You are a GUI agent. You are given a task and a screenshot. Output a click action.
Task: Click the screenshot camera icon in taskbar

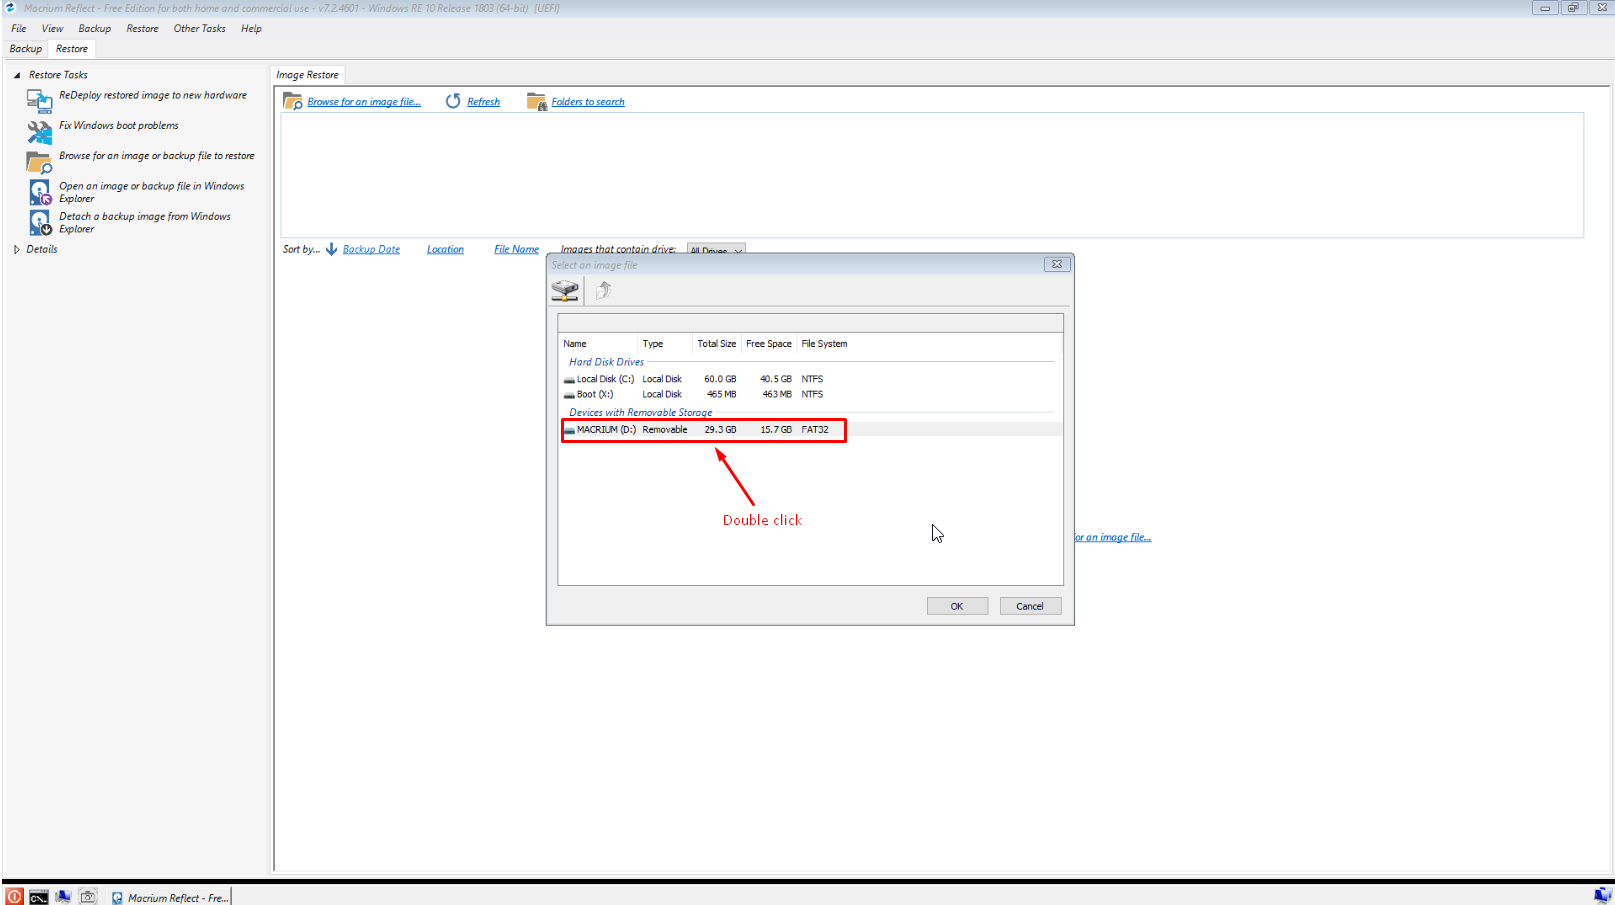click(88, 897)
